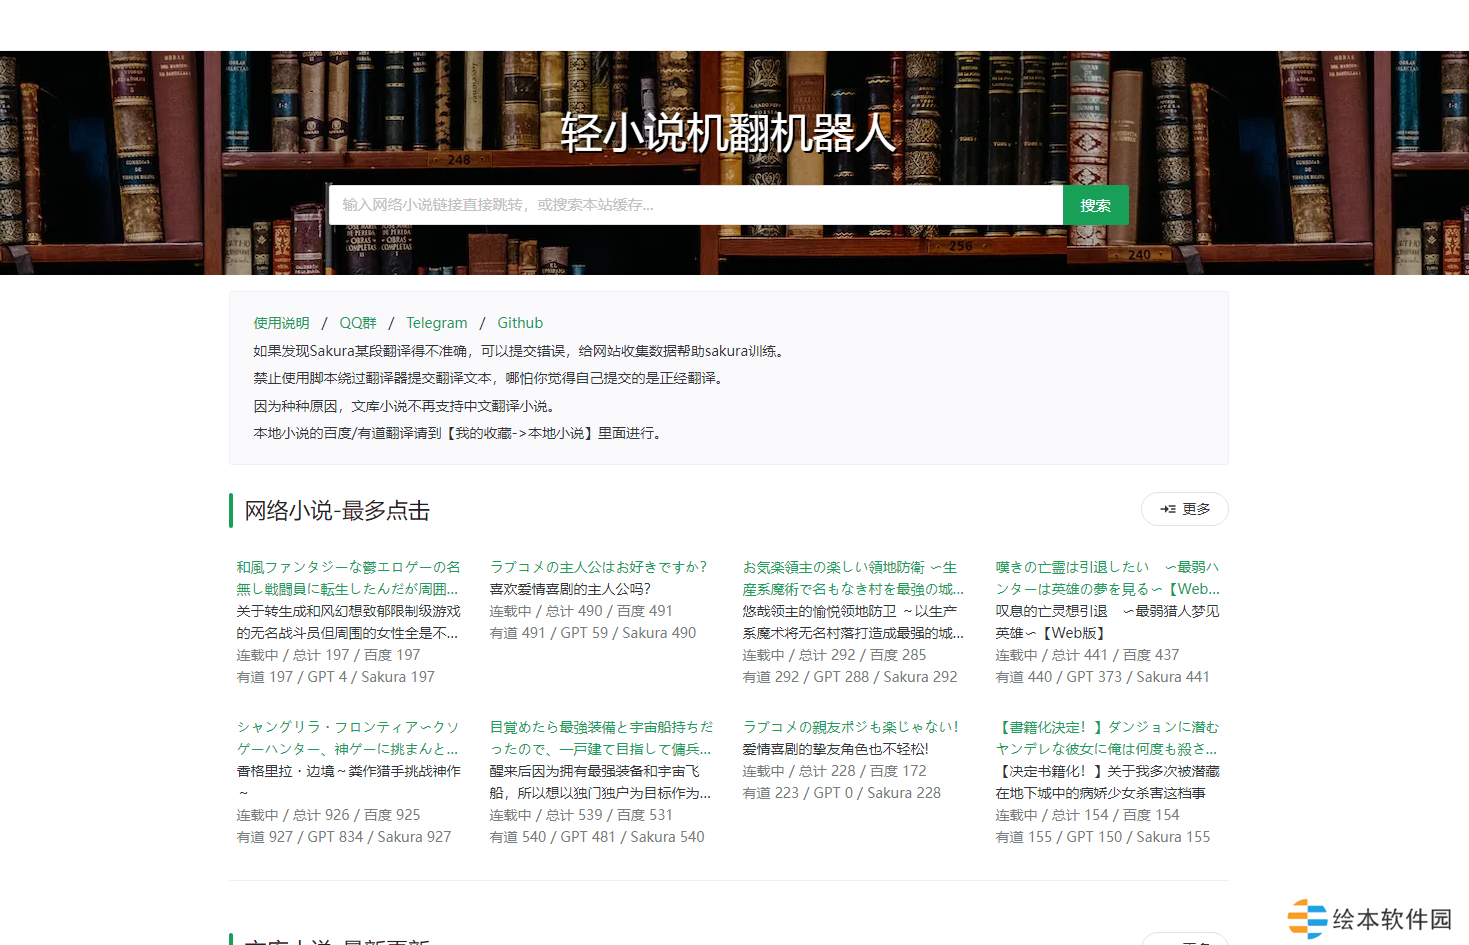This screenshot has width=1469, height=945.
Task: Open the Telegram link
Action: pos(436,323)
